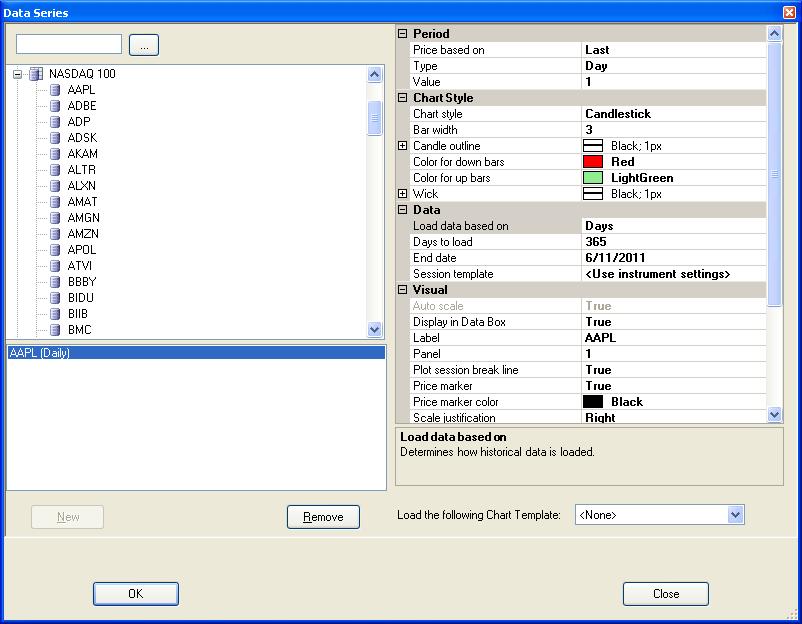Click the Price based on value Last

674,50
